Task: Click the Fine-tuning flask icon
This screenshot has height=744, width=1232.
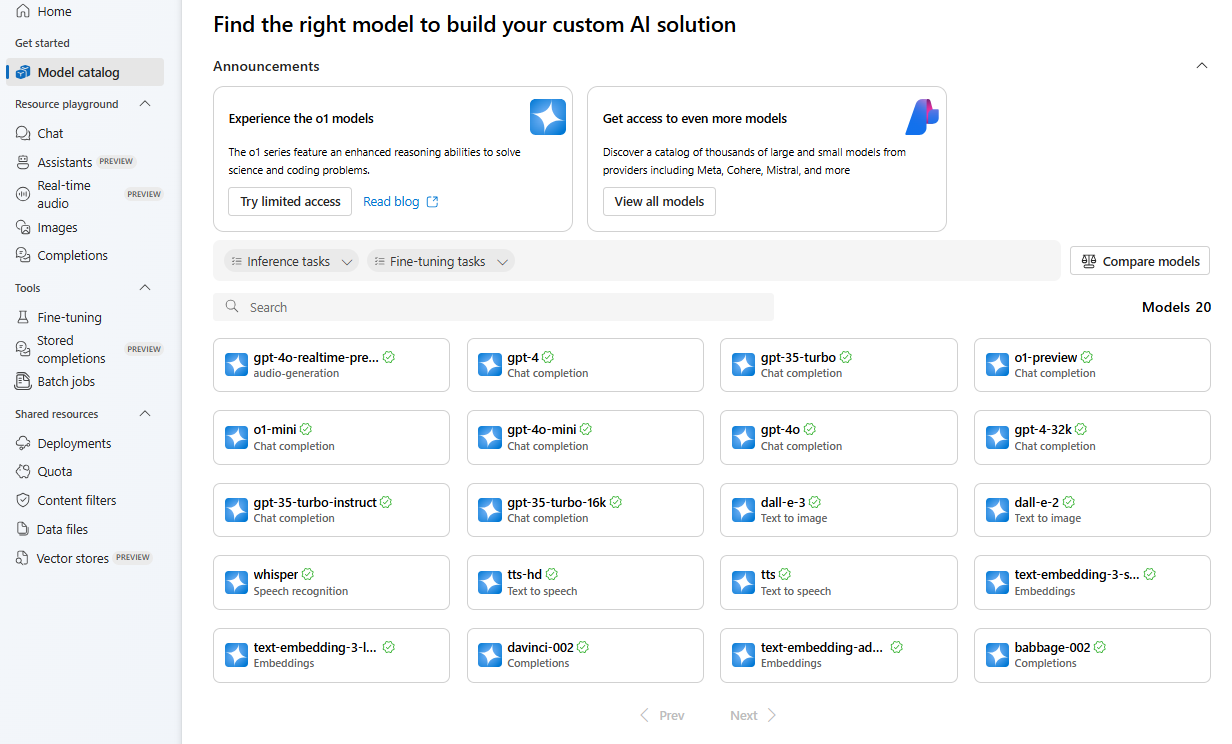Action: (x=23, y=317)
